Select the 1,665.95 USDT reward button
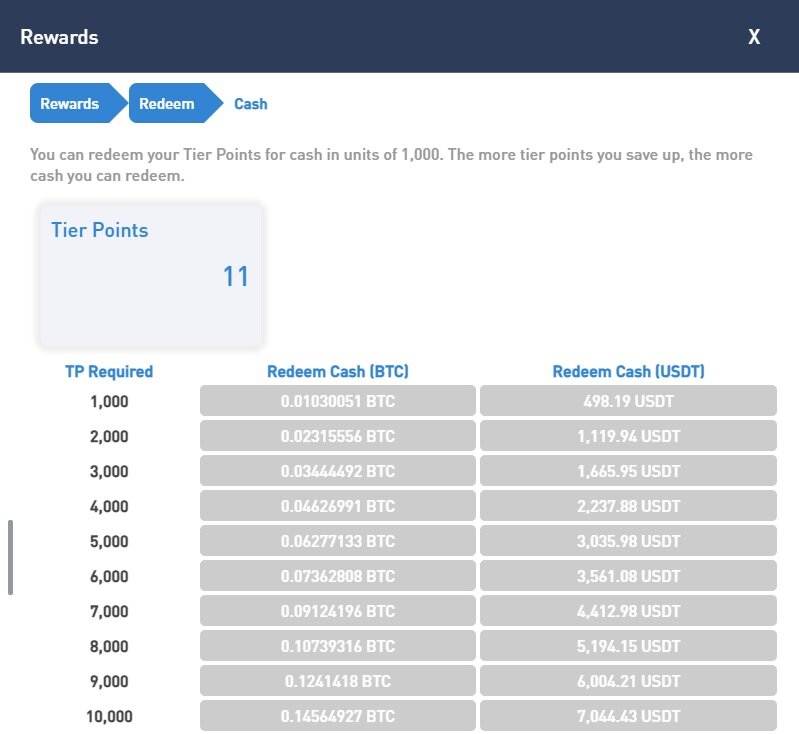 click(628, 471)
